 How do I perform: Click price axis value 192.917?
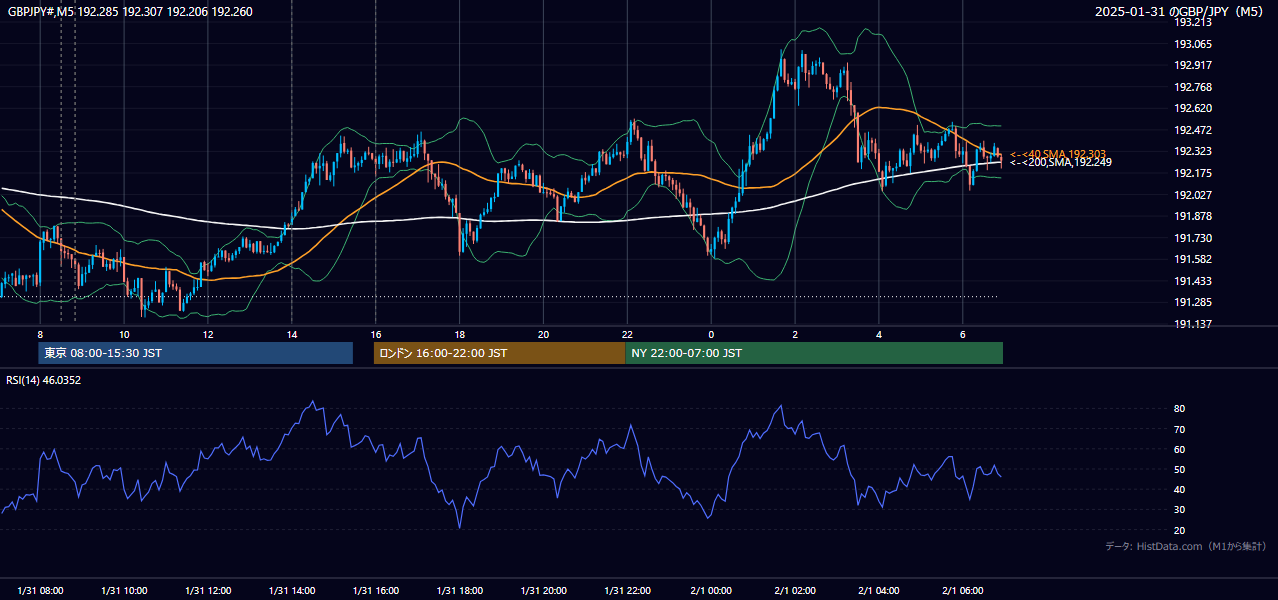pyautogui.click(x=1193, y=66)
